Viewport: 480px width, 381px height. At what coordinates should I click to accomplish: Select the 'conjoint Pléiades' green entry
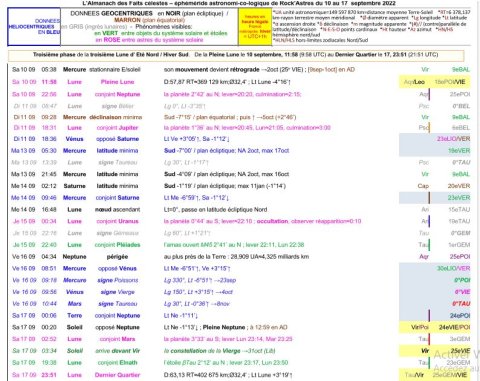pyautogui.click(x=117, y=245)
